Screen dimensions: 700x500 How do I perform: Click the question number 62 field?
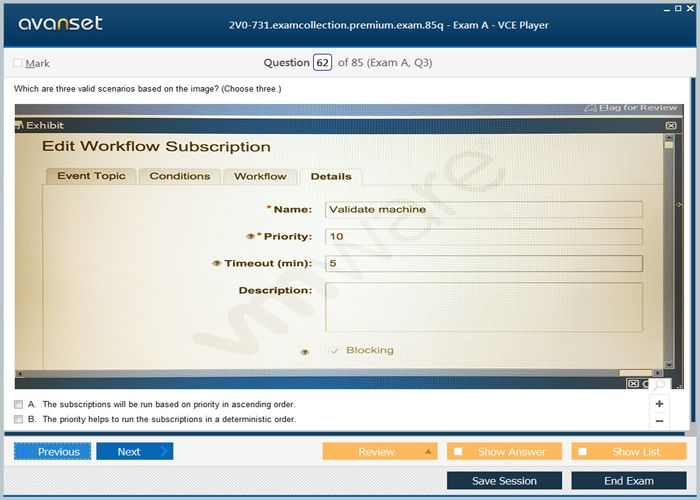click(x=322, y=63)
